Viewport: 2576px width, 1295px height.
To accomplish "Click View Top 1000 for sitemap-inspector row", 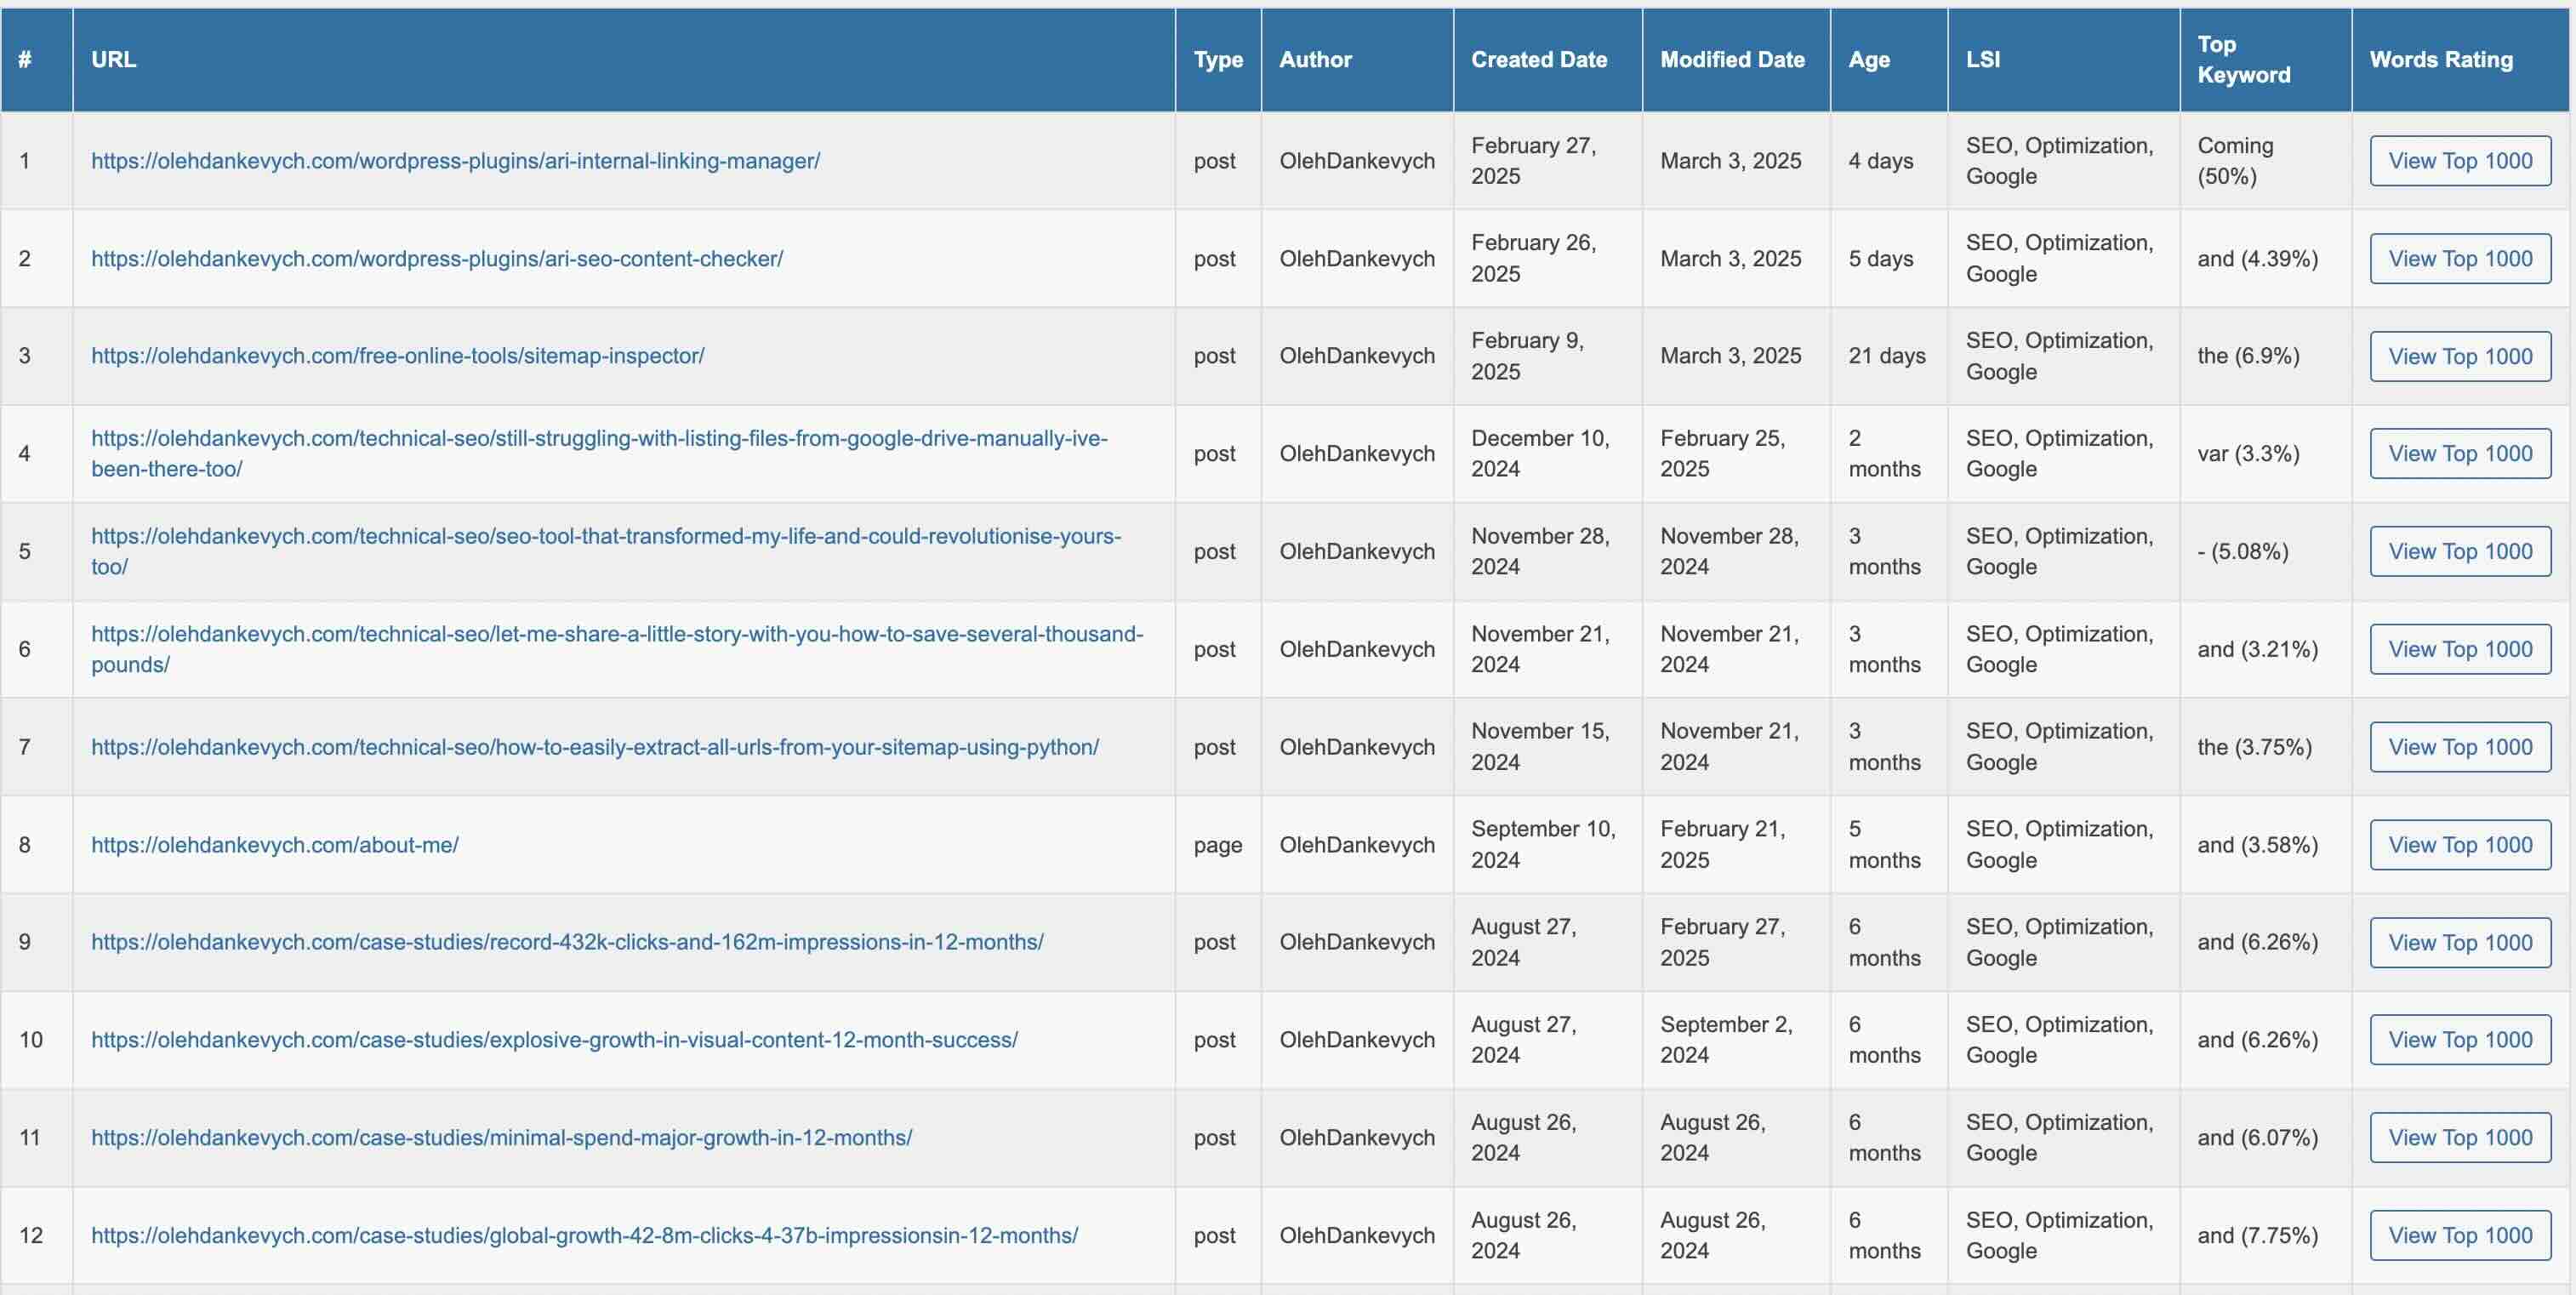I will click(x=2460, y=356).
